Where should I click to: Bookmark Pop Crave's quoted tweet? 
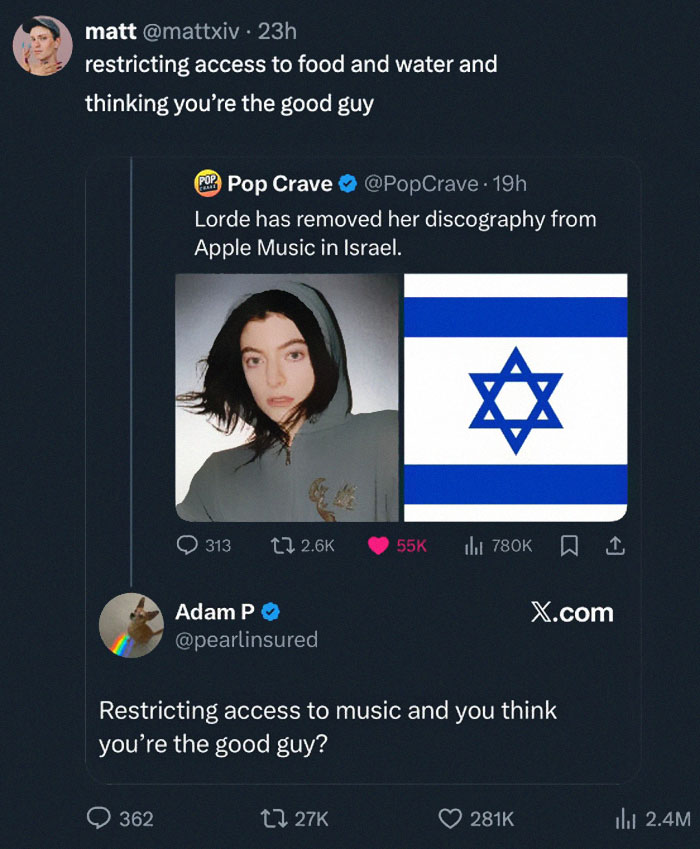[569, 546]
